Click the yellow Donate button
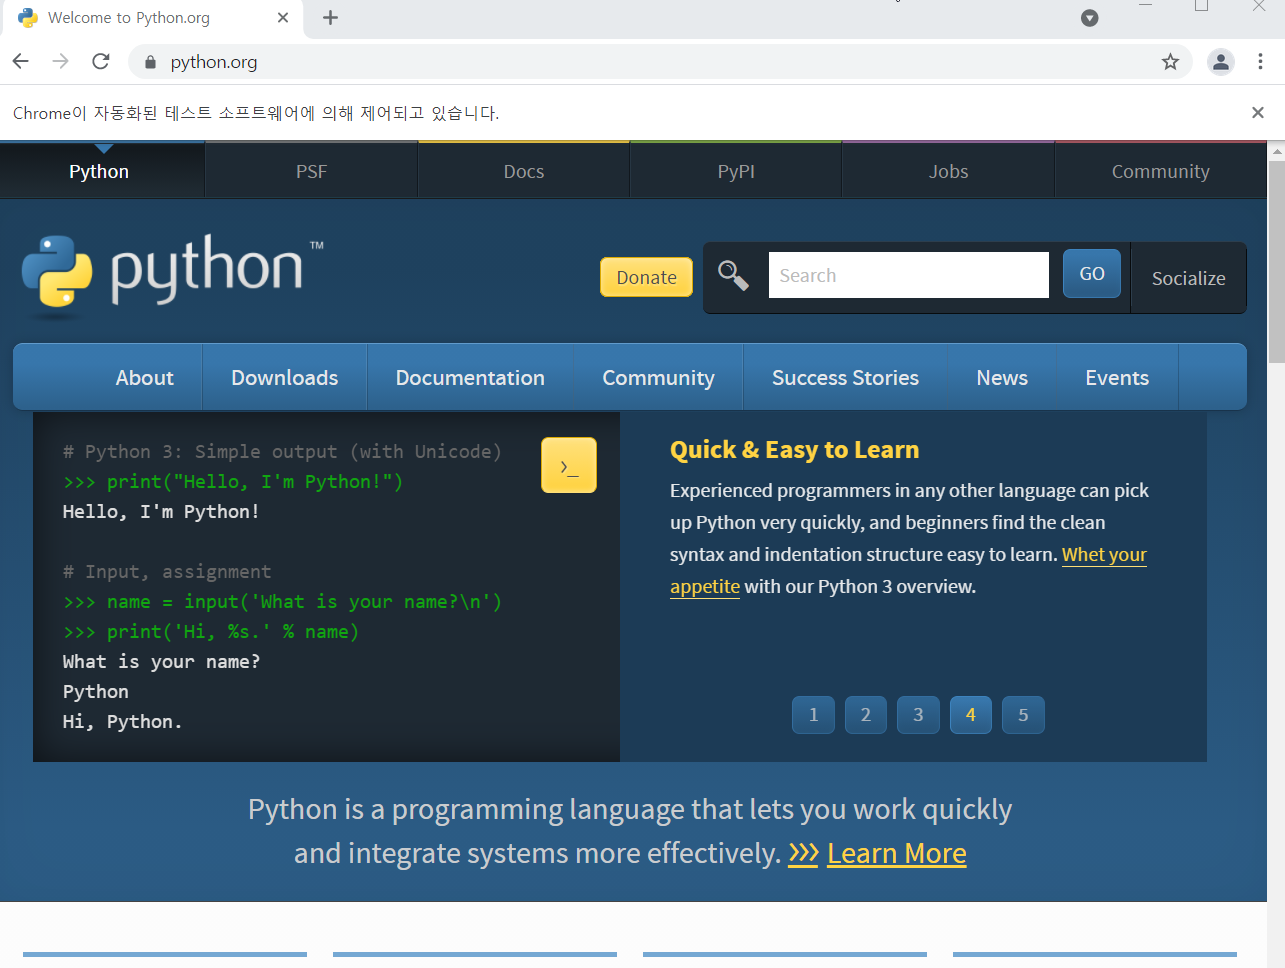The image size is (1285, 968). 646,277
